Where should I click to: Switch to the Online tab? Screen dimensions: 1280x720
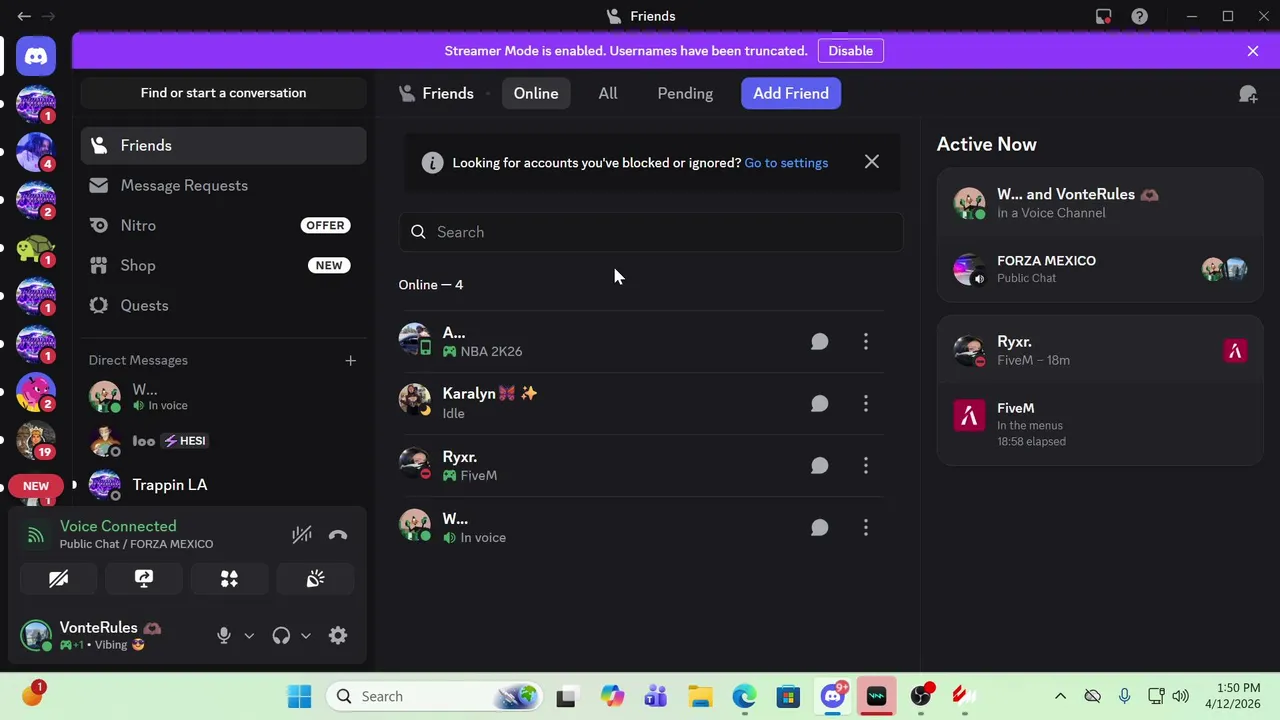tap(536, 94)
